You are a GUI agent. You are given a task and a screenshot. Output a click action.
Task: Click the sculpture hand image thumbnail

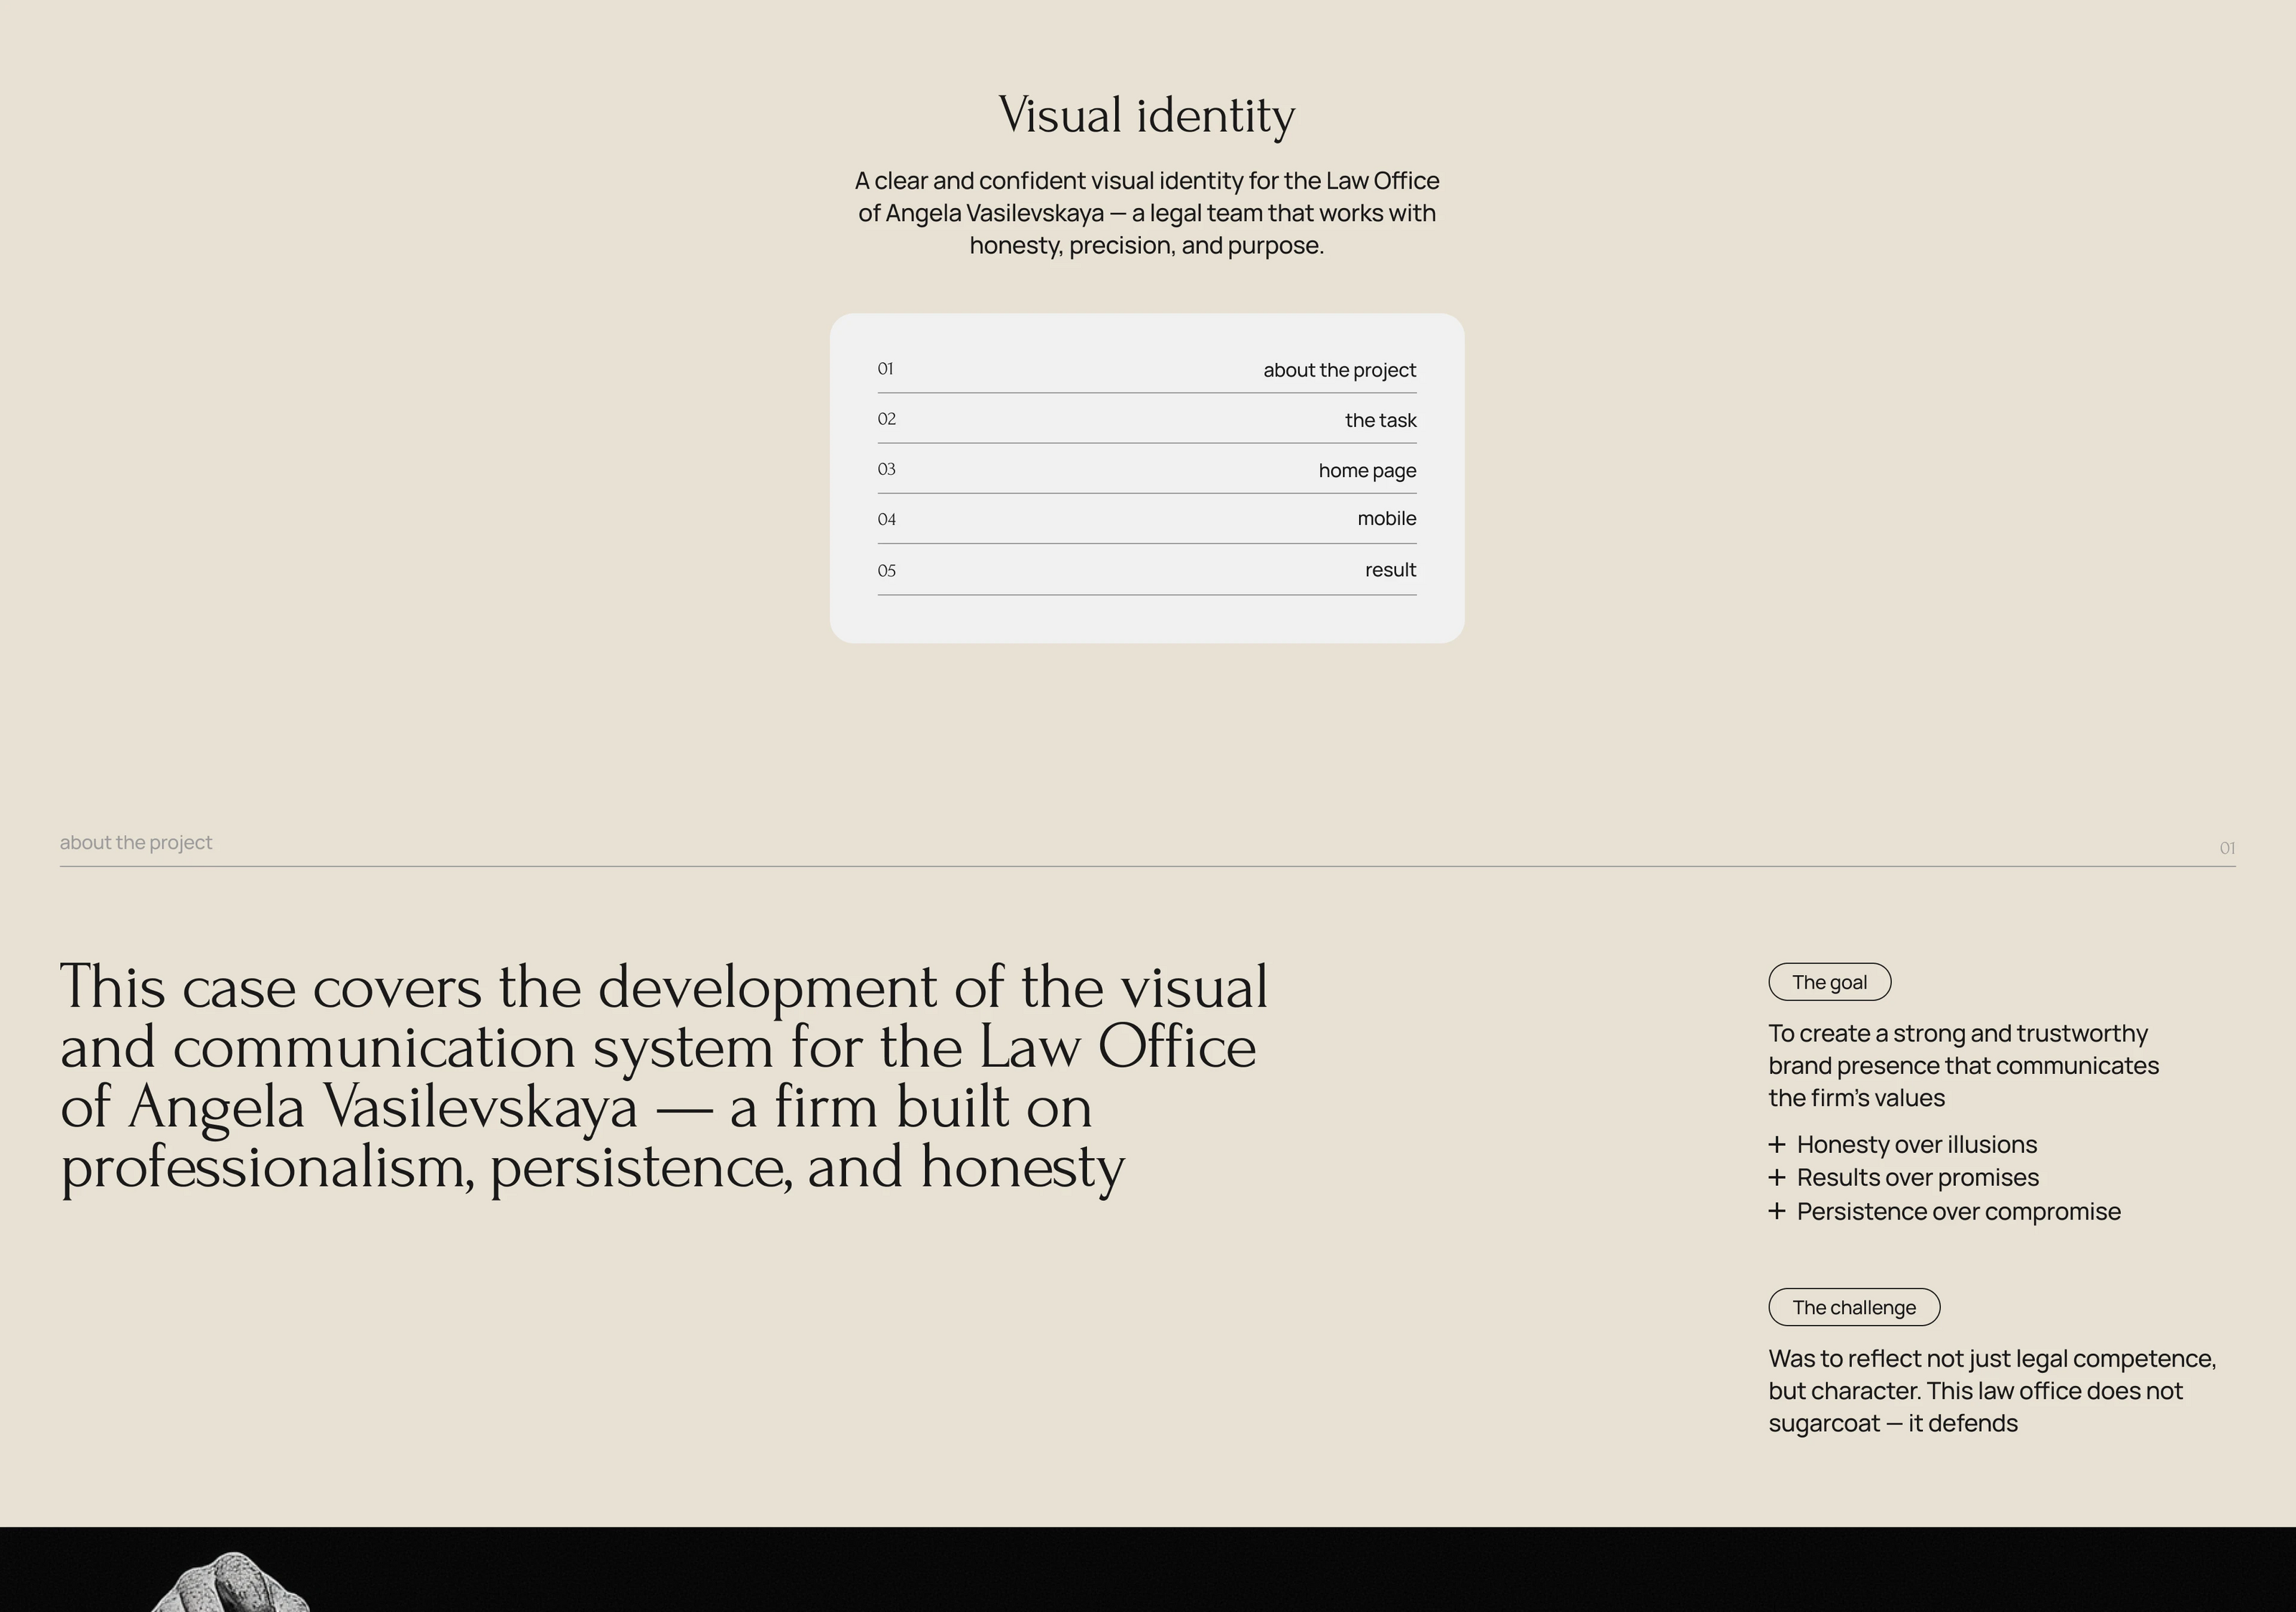point(232,1585)
